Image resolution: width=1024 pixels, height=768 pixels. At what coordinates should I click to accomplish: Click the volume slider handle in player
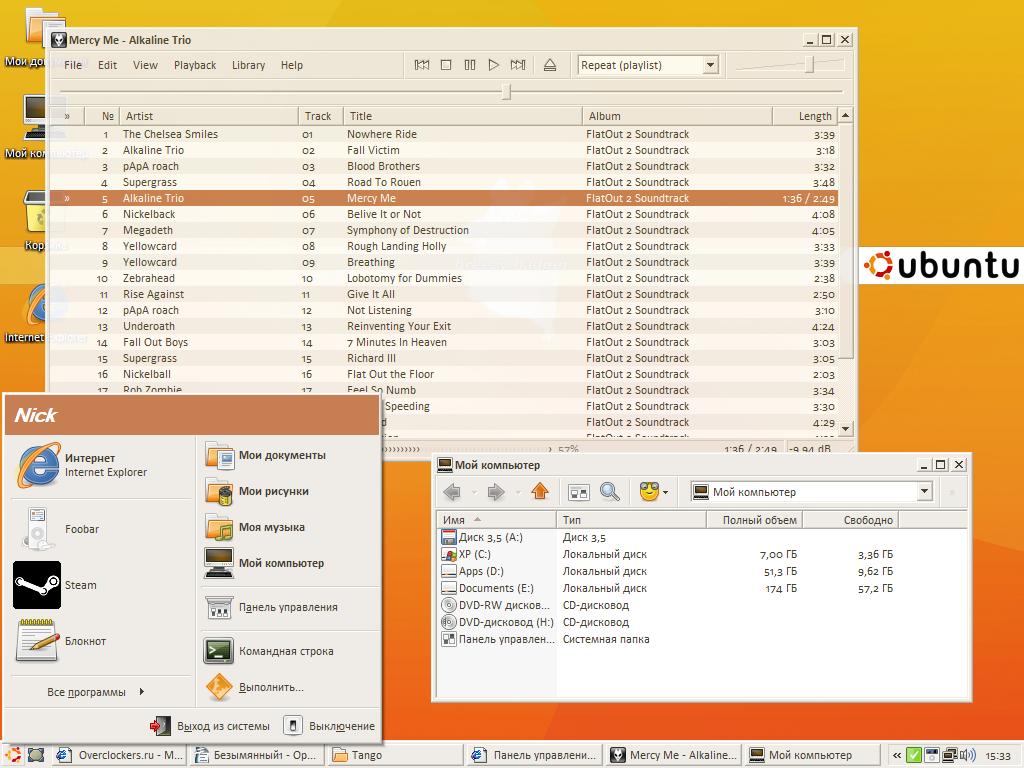(810, 64)
